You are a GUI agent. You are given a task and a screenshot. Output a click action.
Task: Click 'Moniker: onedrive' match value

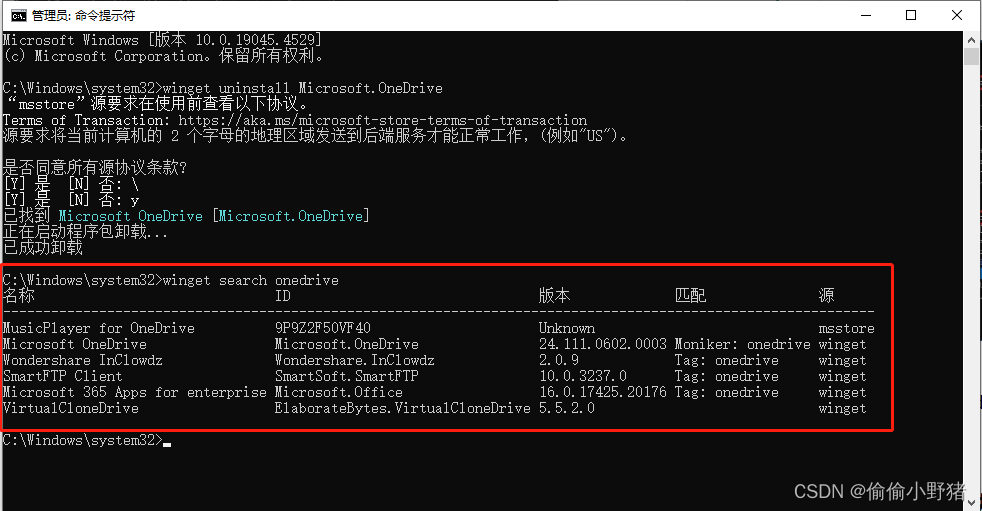(742, 344)
